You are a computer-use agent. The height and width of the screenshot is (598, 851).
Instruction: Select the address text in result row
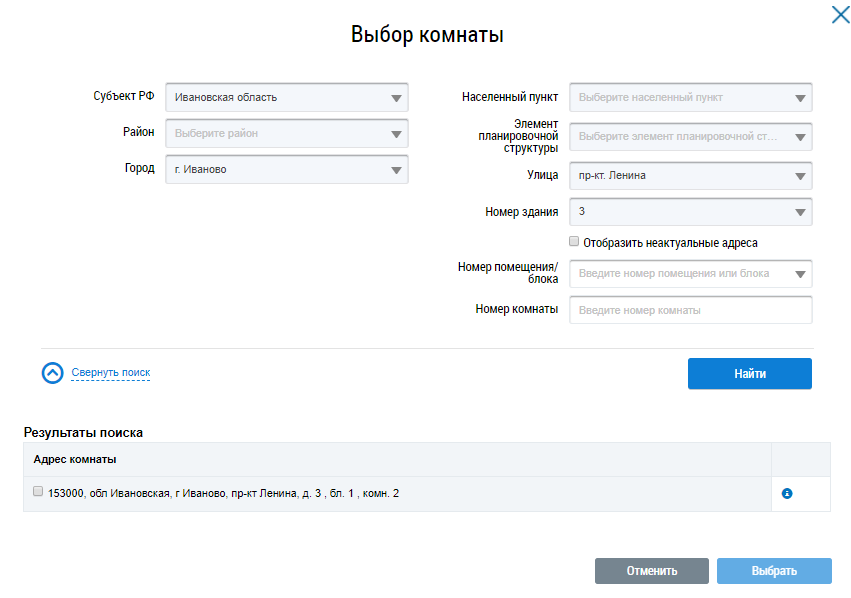click(223, 493)
